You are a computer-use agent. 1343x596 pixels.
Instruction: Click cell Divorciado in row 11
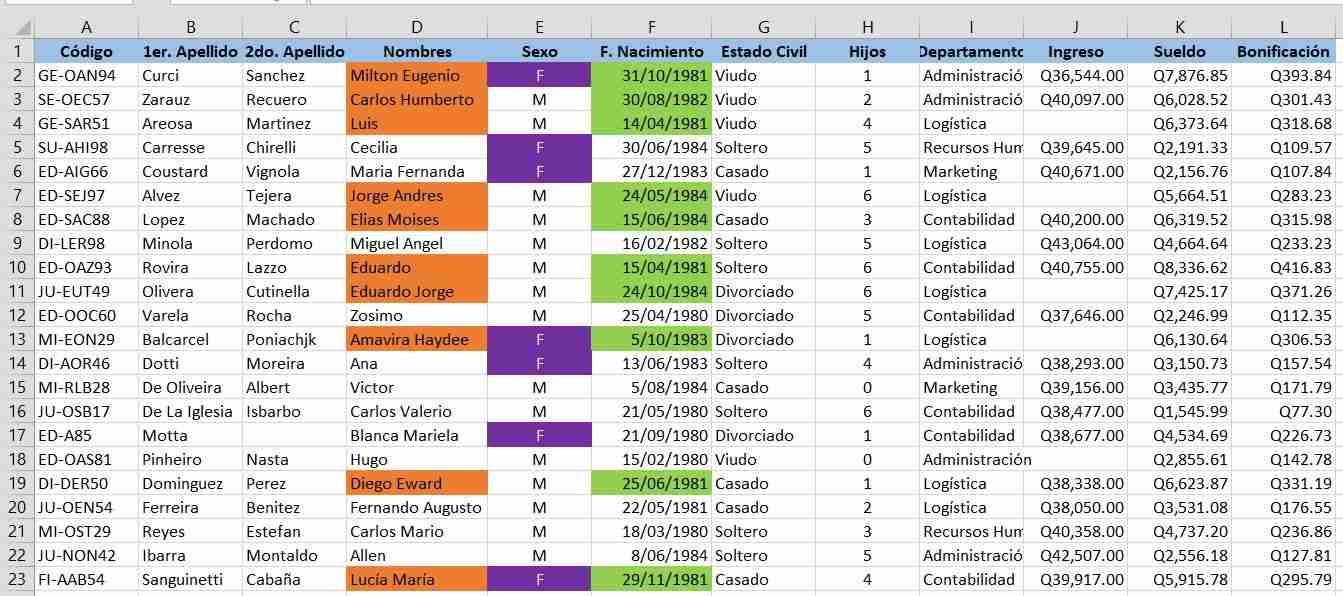(764, 291)
